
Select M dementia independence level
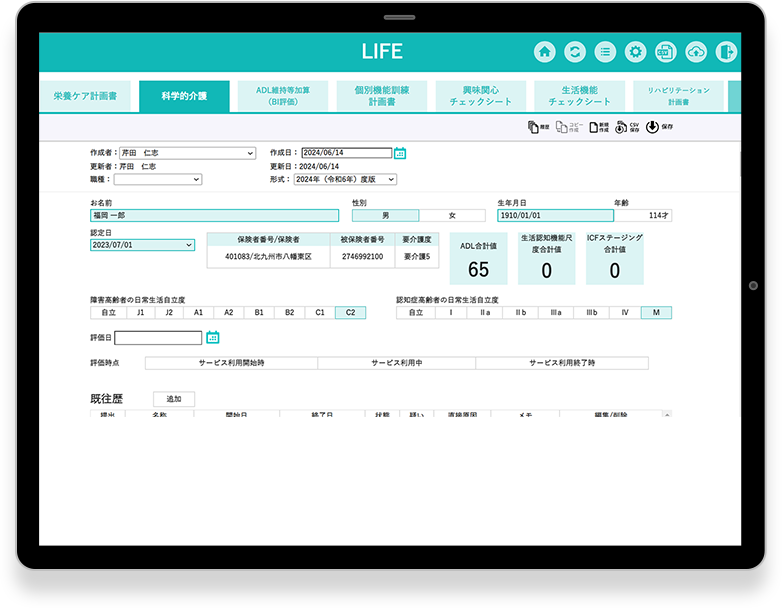656,313
